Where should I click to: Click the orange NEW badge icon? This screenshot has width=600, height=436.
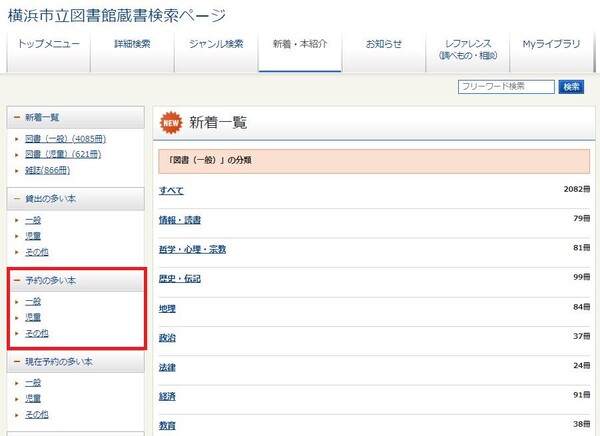[x=172, y=123]
